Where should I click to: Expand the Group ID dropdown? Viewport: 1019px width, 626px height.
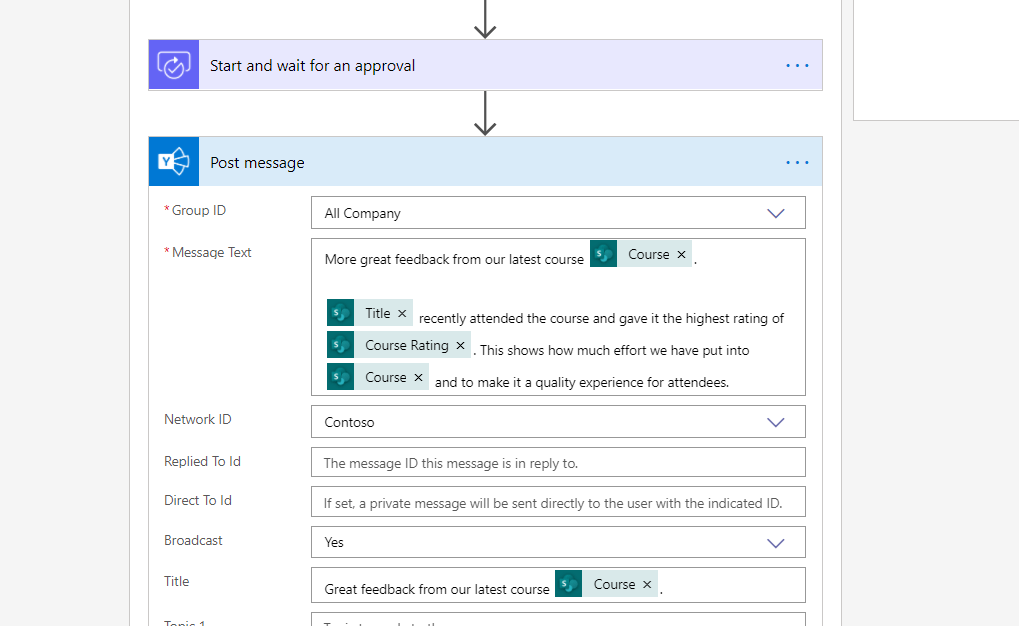775,213
